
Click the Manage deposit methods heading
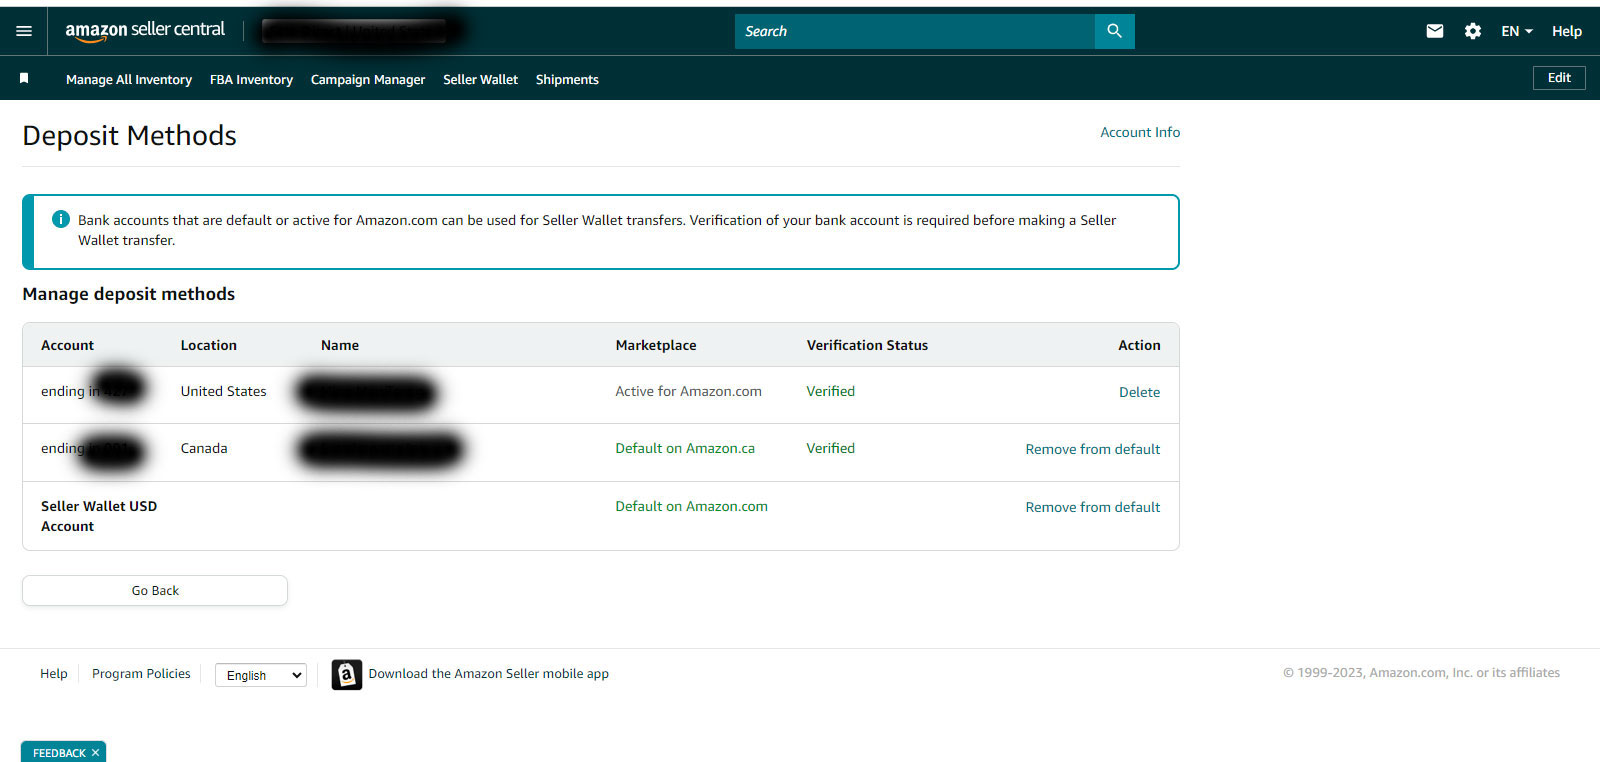tap(128, 294)
